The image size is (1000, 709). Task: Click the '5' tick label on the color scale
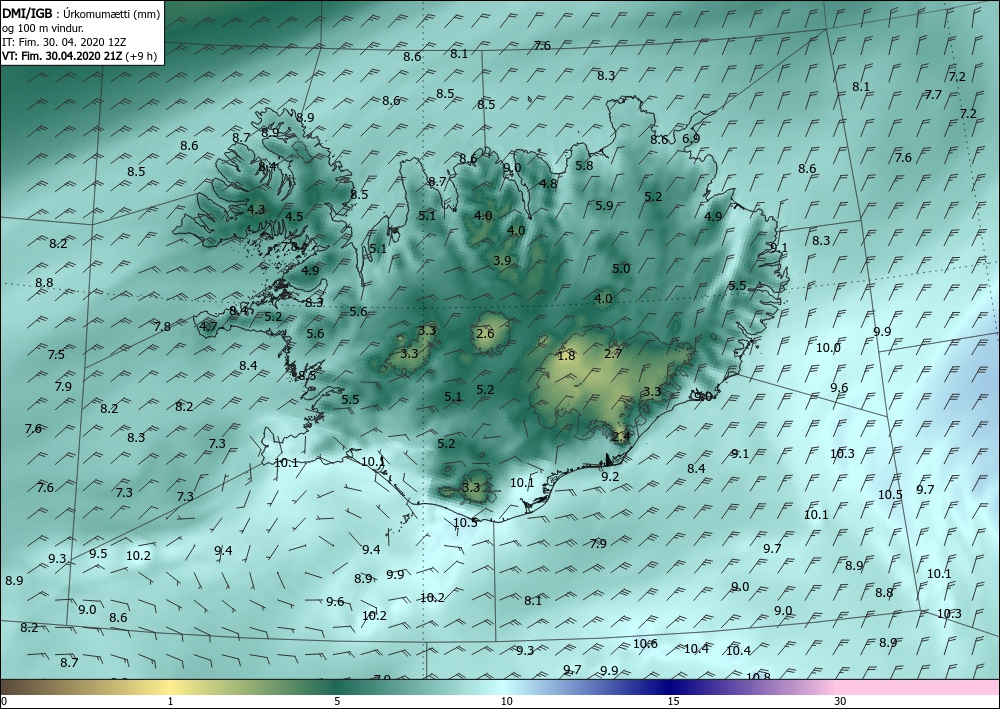337,702
